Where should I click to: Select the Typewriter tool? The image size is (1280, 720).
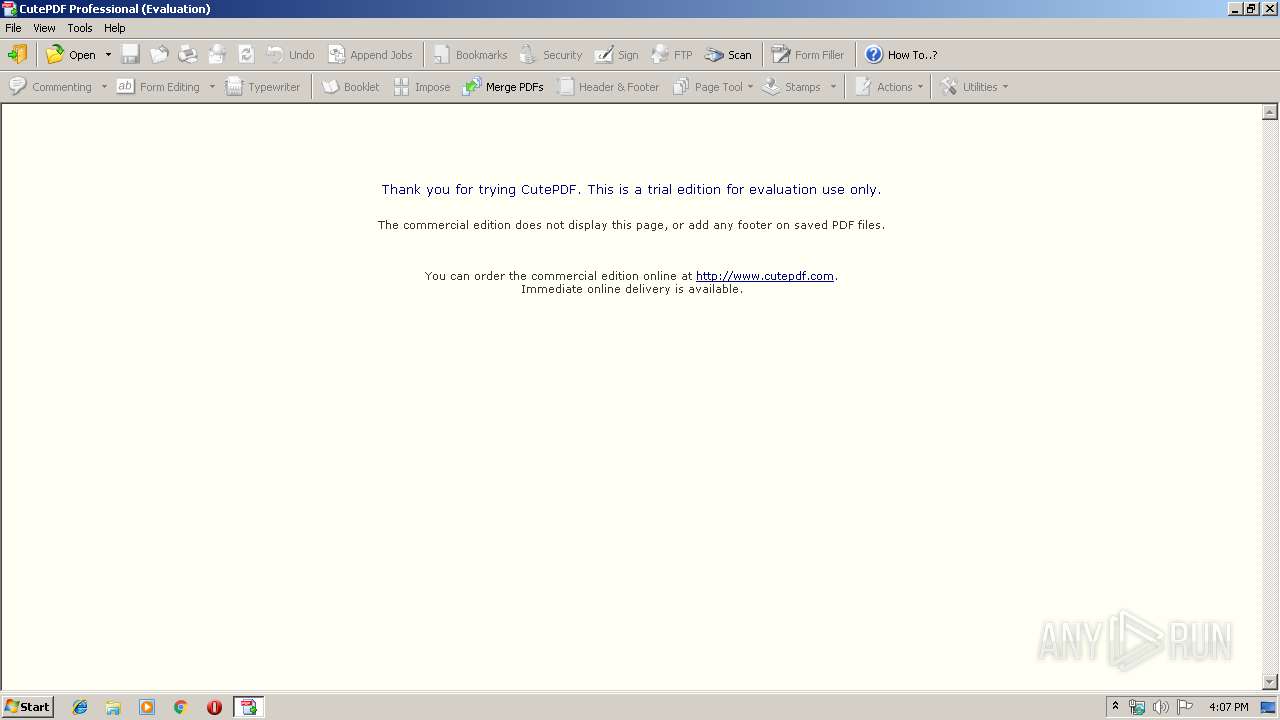point(262,87)
